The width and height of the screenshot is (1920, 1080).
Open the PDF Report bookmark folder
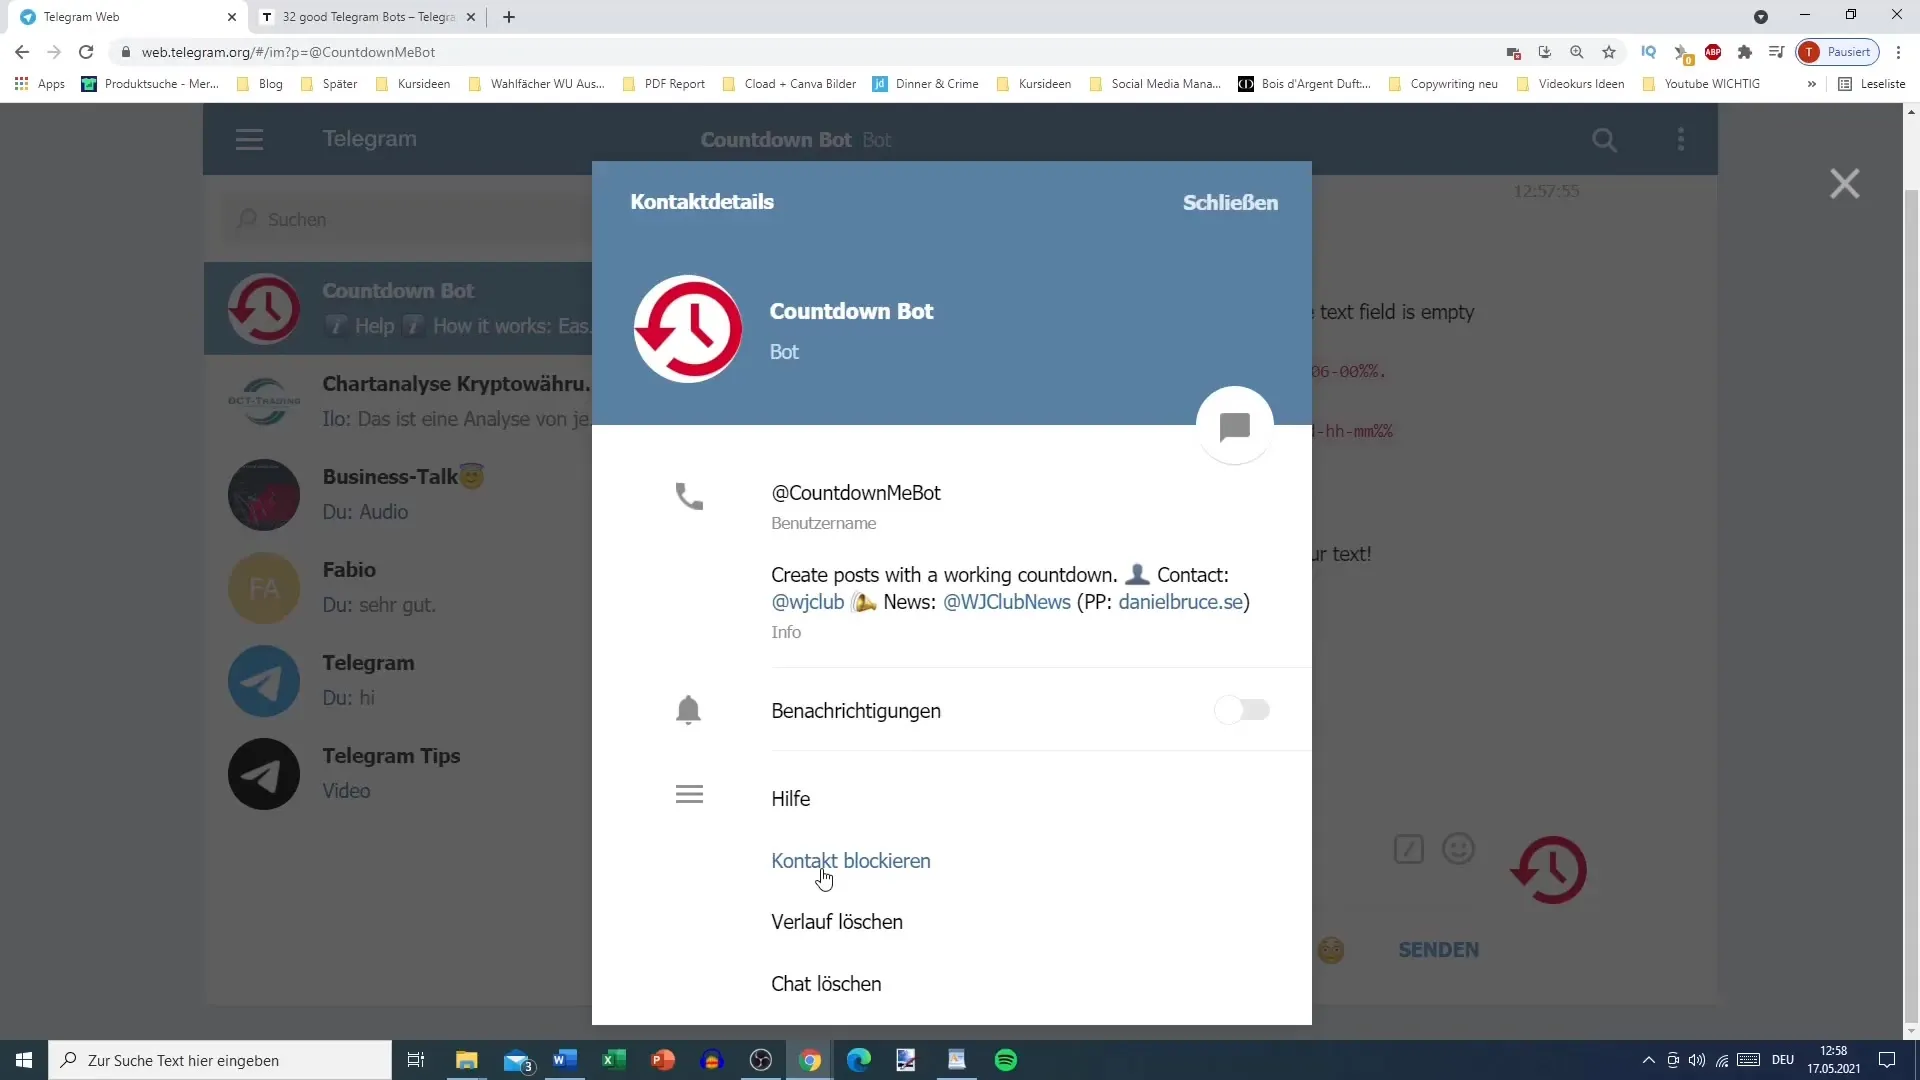[664, 84]
